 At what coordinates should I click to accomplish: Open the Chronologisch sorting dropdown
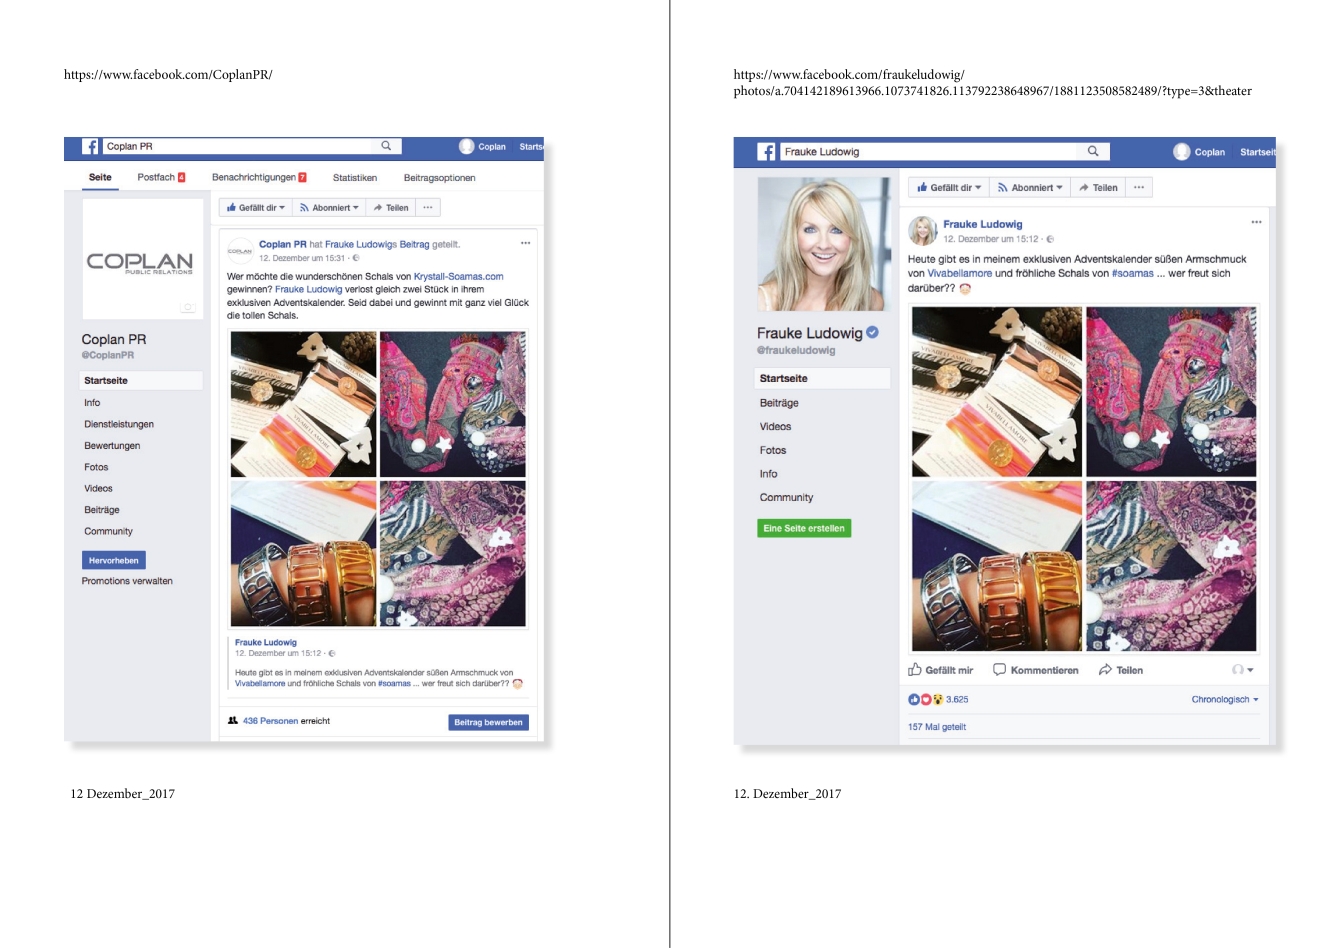[1224, 700]
